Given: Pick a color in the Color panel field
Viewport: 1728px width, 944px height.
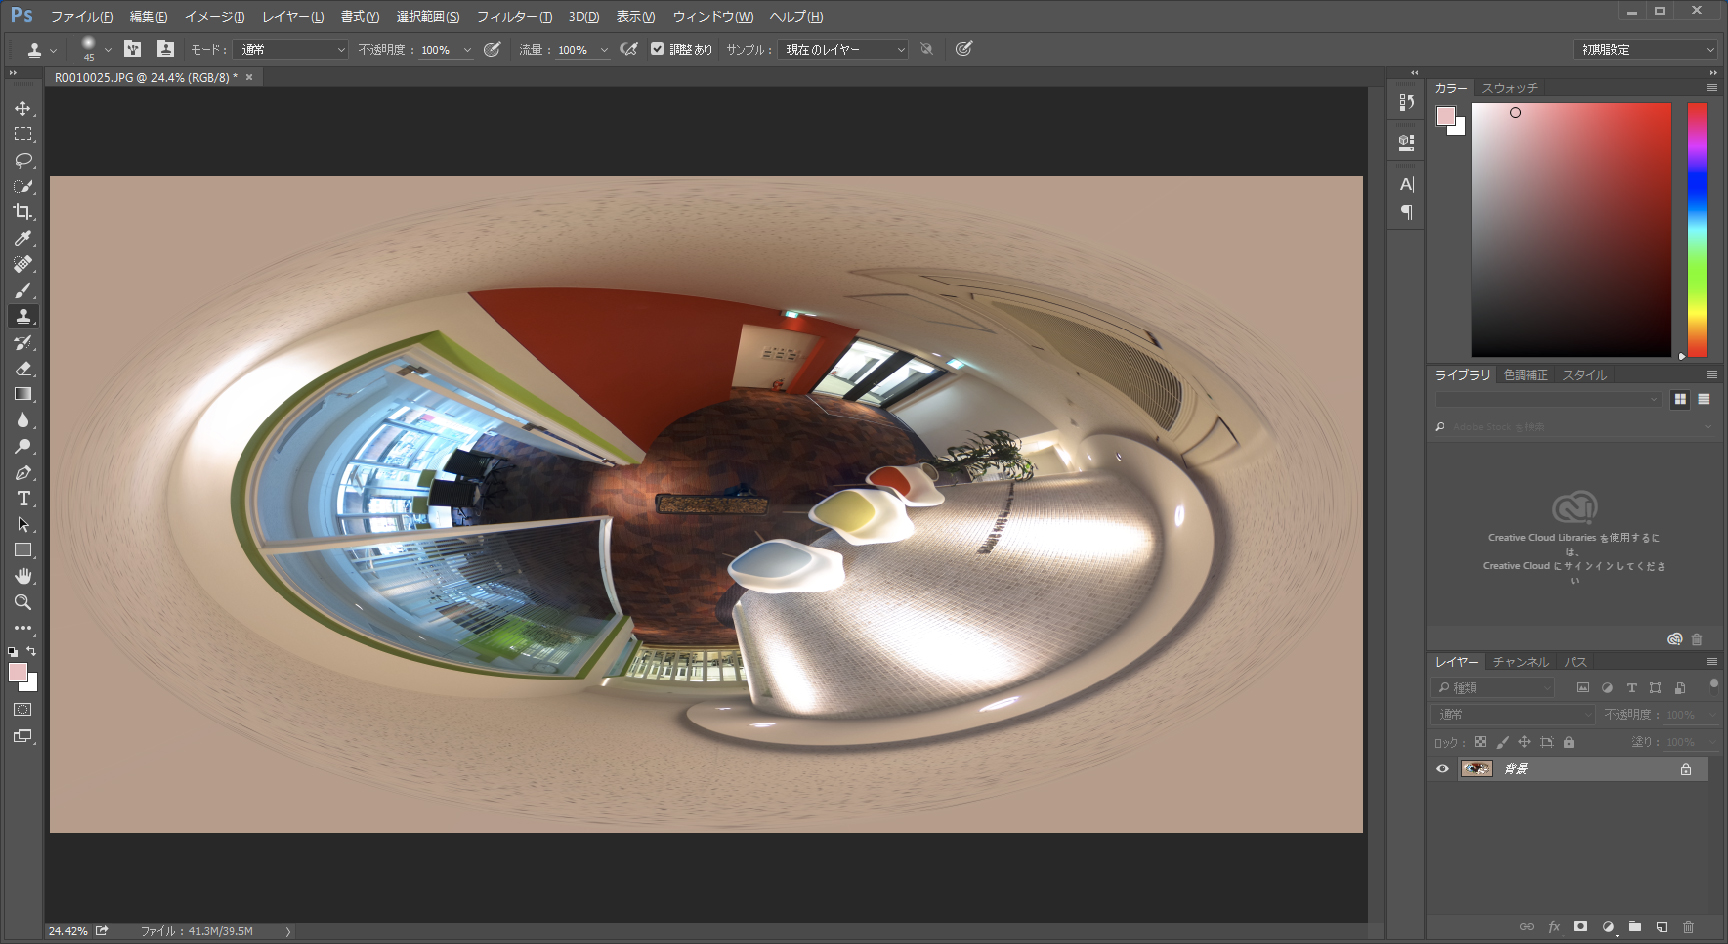Looking at the screenshot, I should 1571,230.
